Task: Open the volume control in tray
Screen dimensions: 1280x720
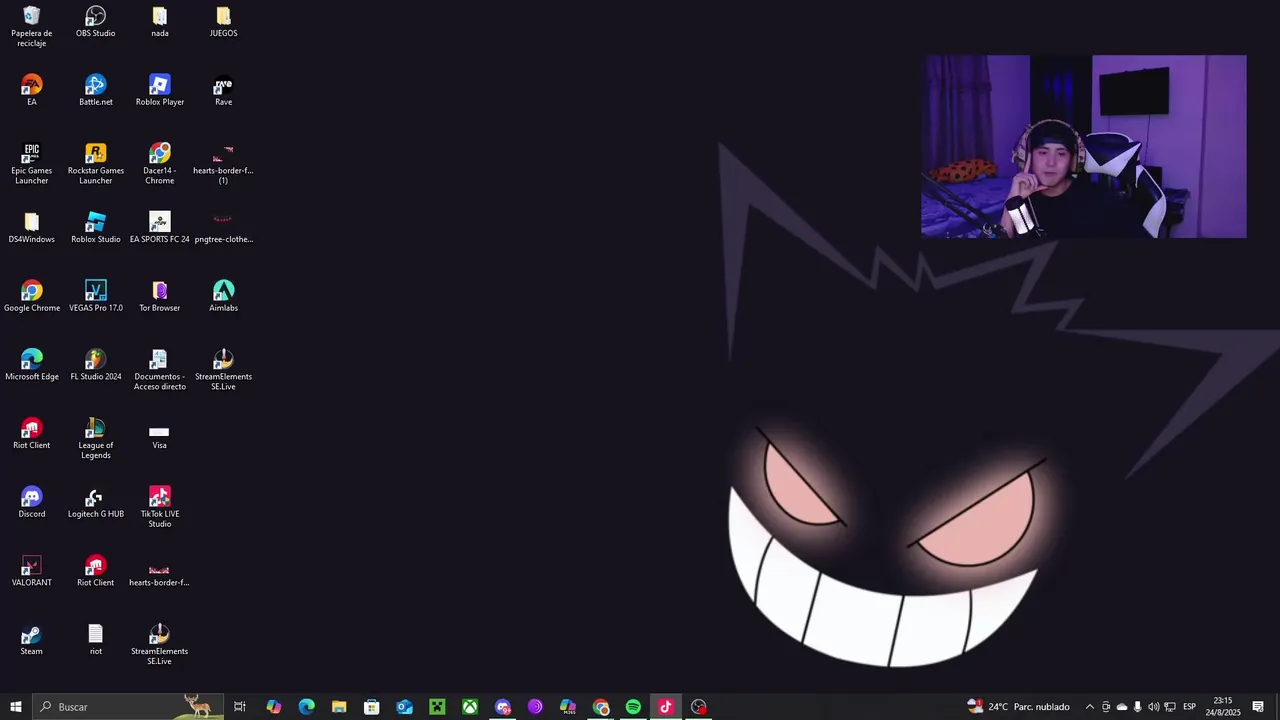Action: pyautogui.click(x=1153, y=707)
